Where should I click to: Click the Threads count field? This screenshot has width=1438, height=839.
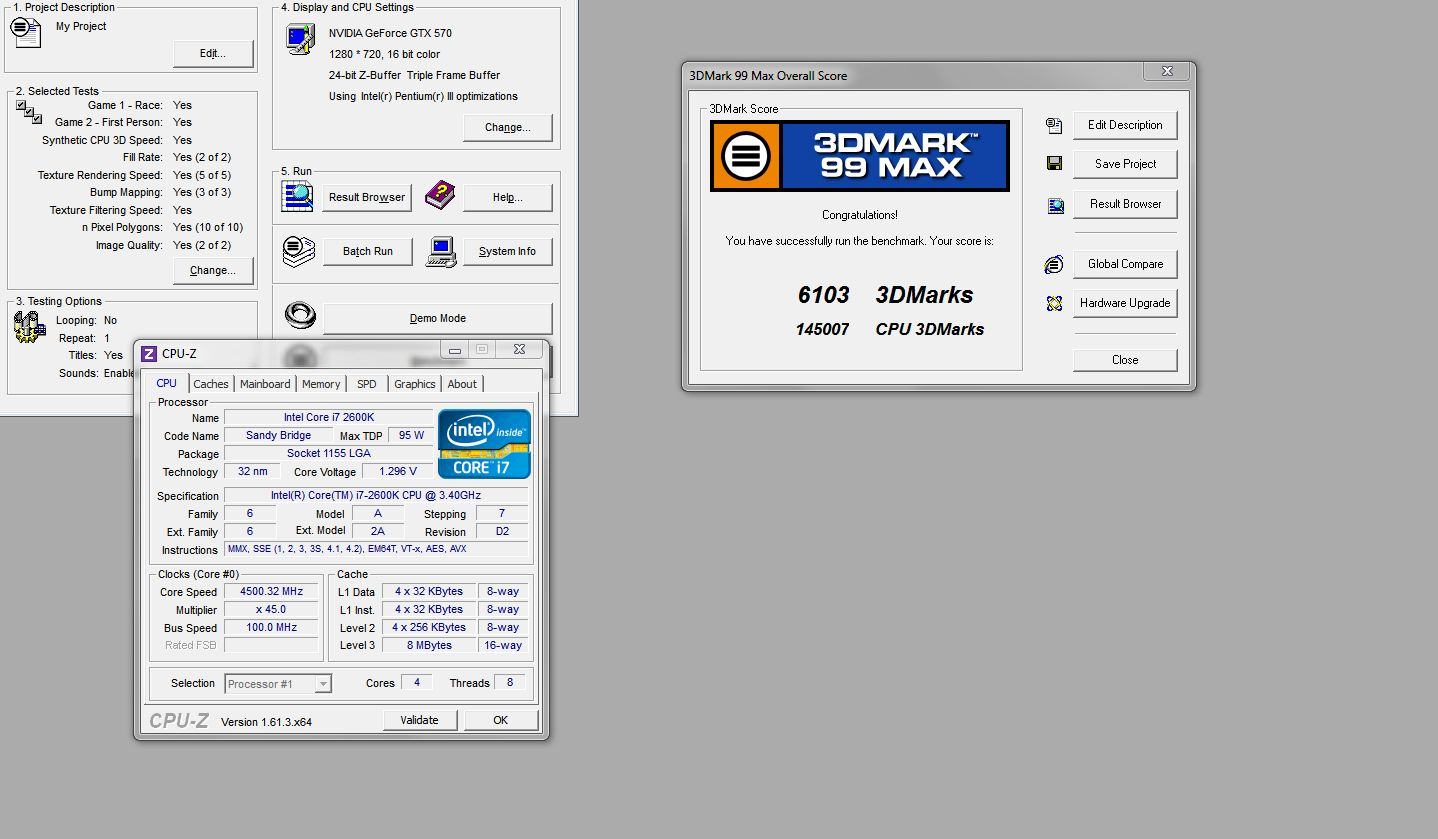510,682
